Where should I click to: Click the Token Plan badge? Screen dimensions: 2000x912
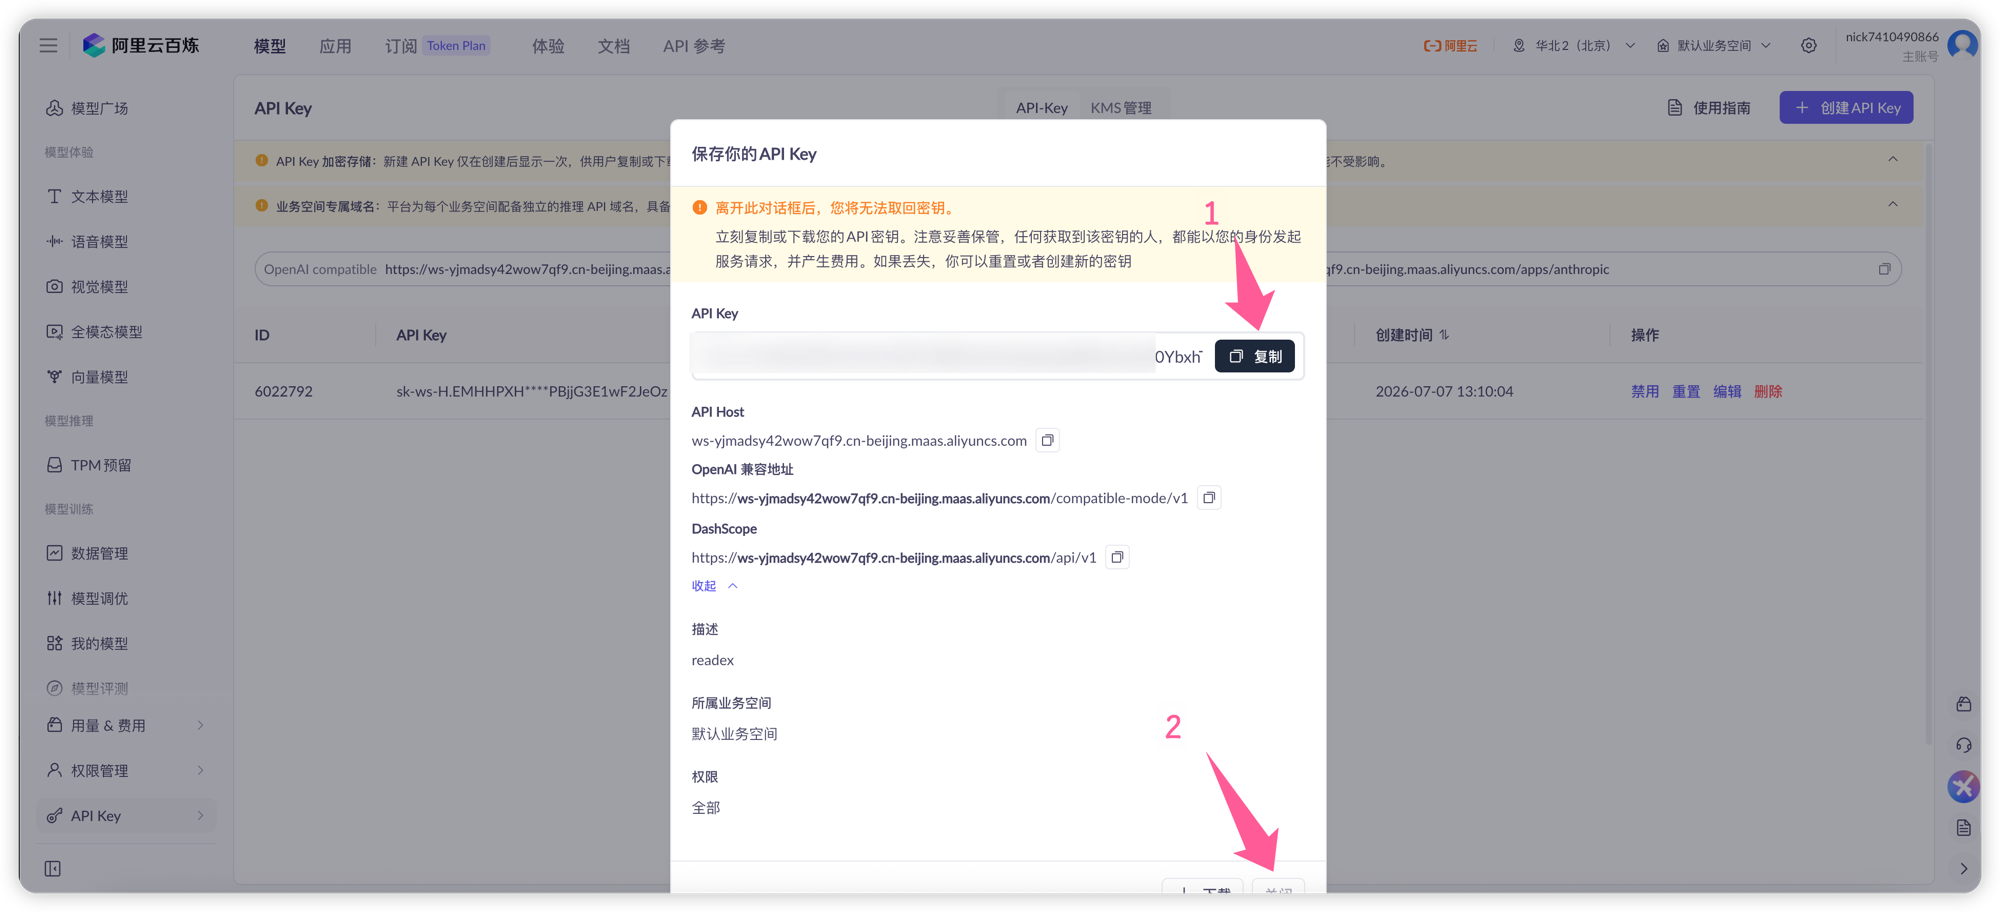pyautogui.click(x=456, y=46)
